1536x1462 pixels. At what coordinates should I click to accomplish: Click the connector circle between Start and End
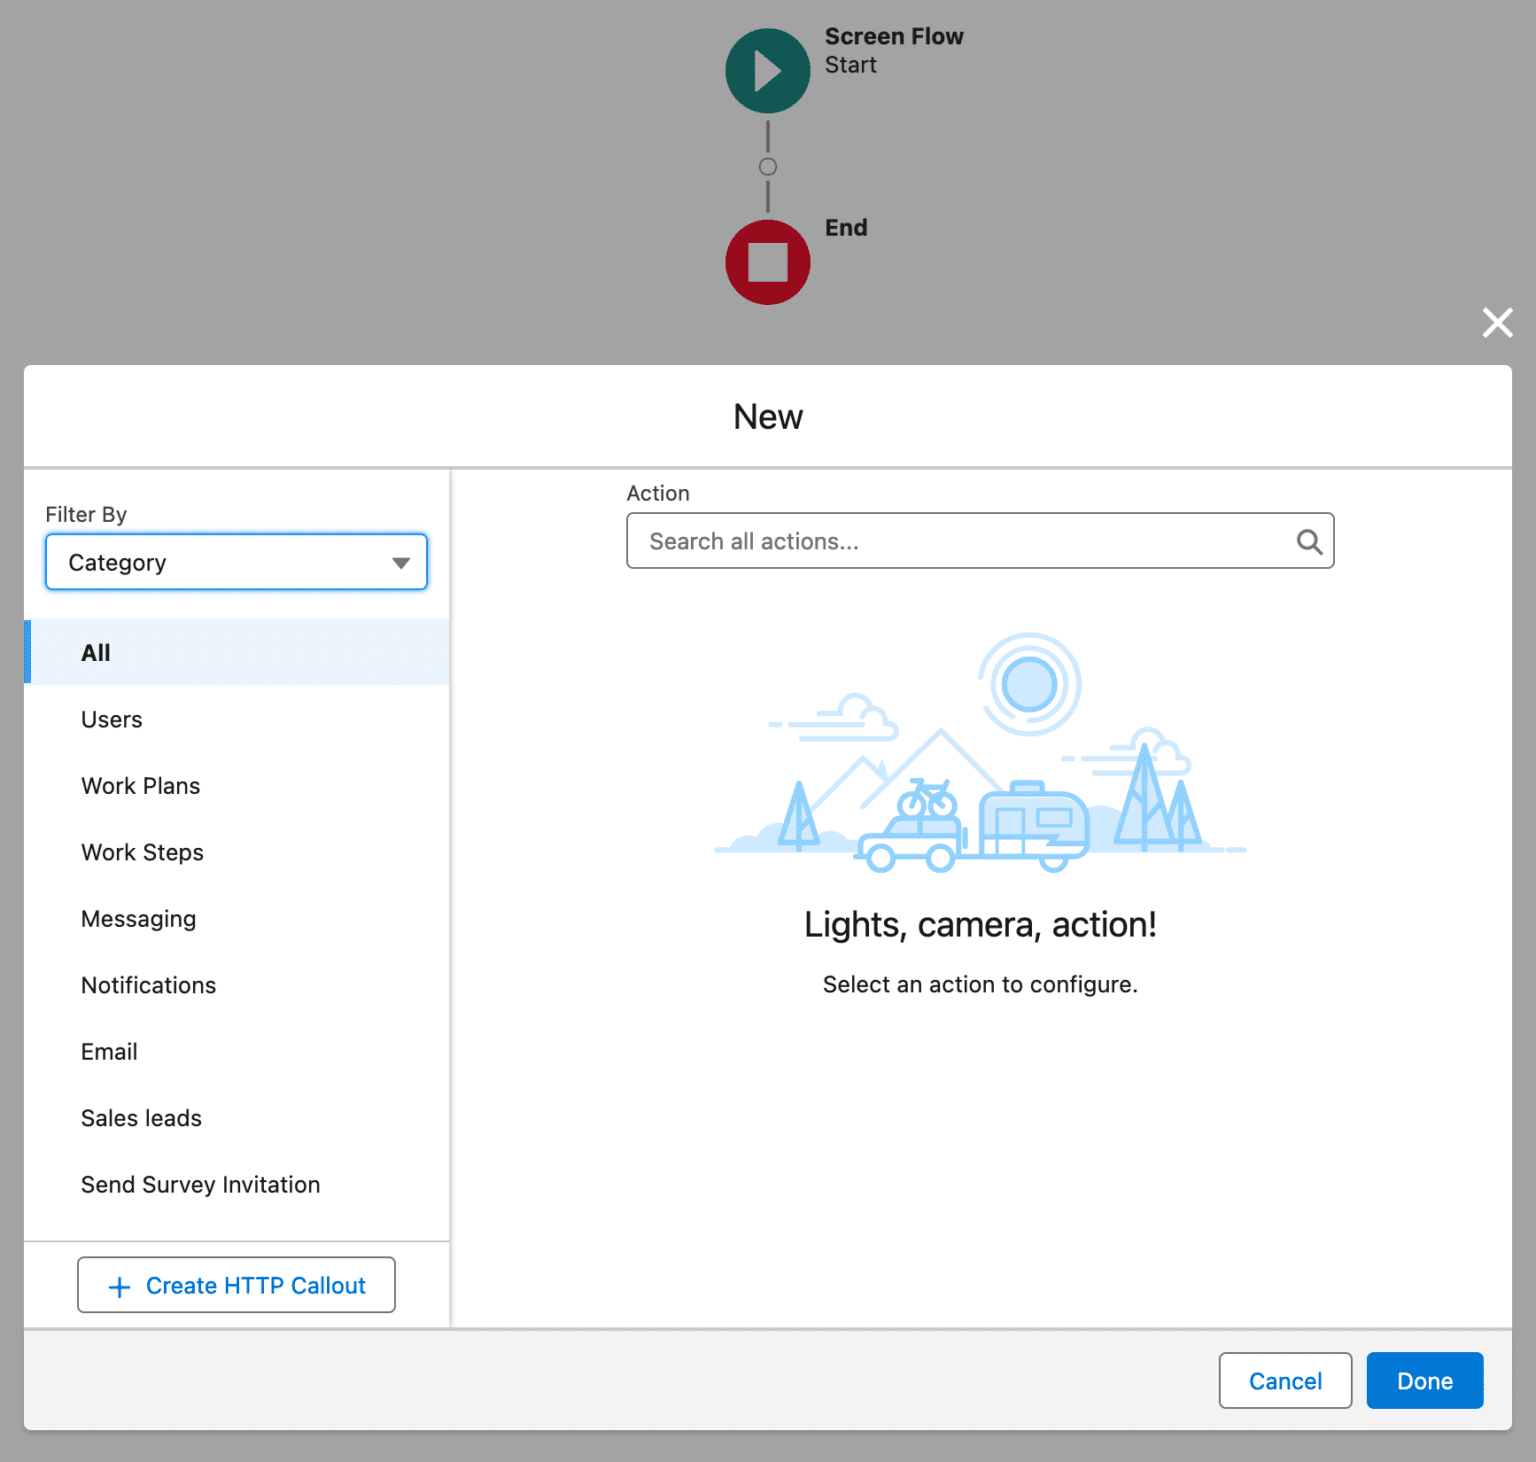pyautogui.click(x=767, y=166)
